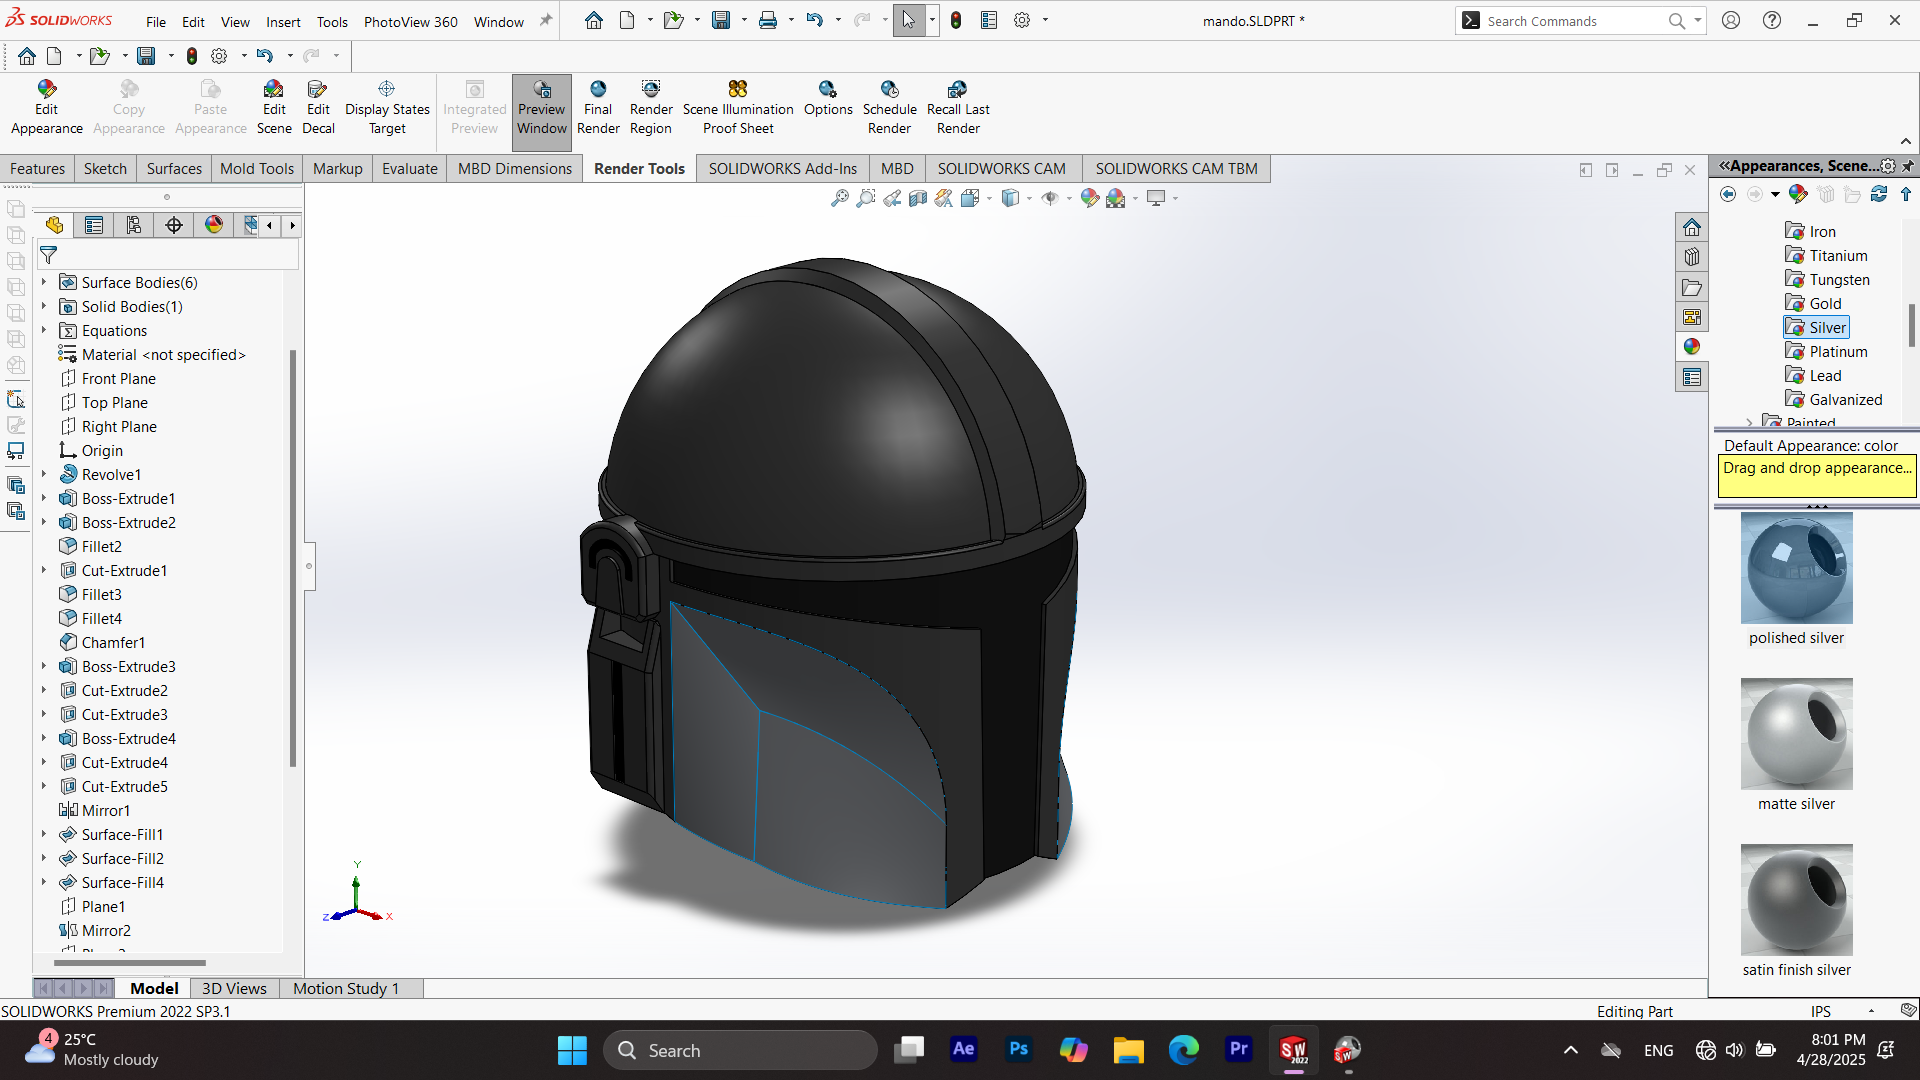The height and width of the screenshot is (1080, 1920).
Task: Select Titanium appearance folder
Action: (x=1826, y=256)
